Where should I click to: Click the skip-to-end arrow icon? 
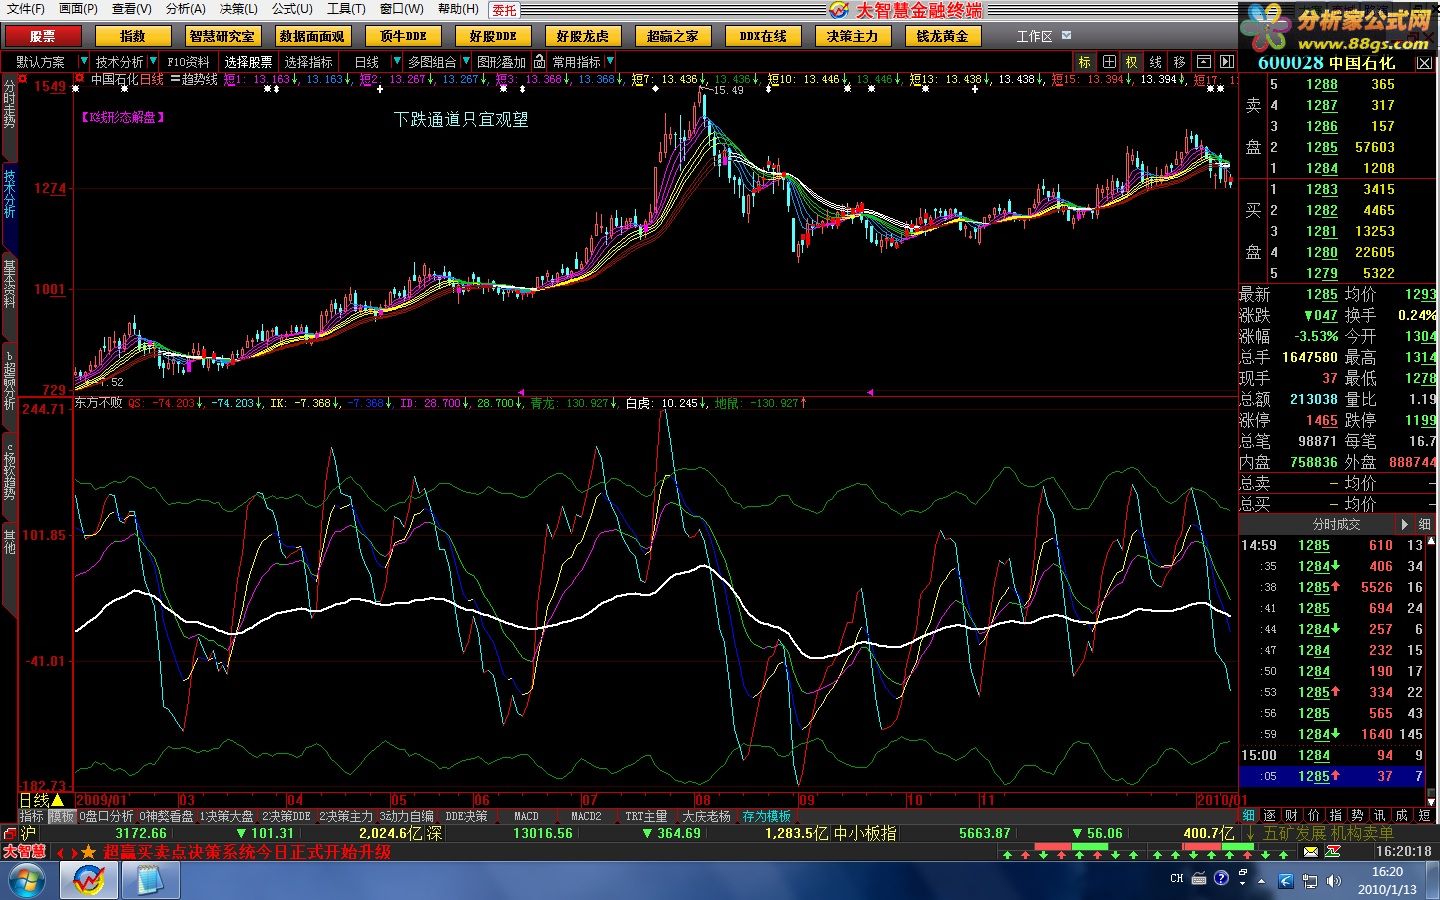coord(1227,62)
